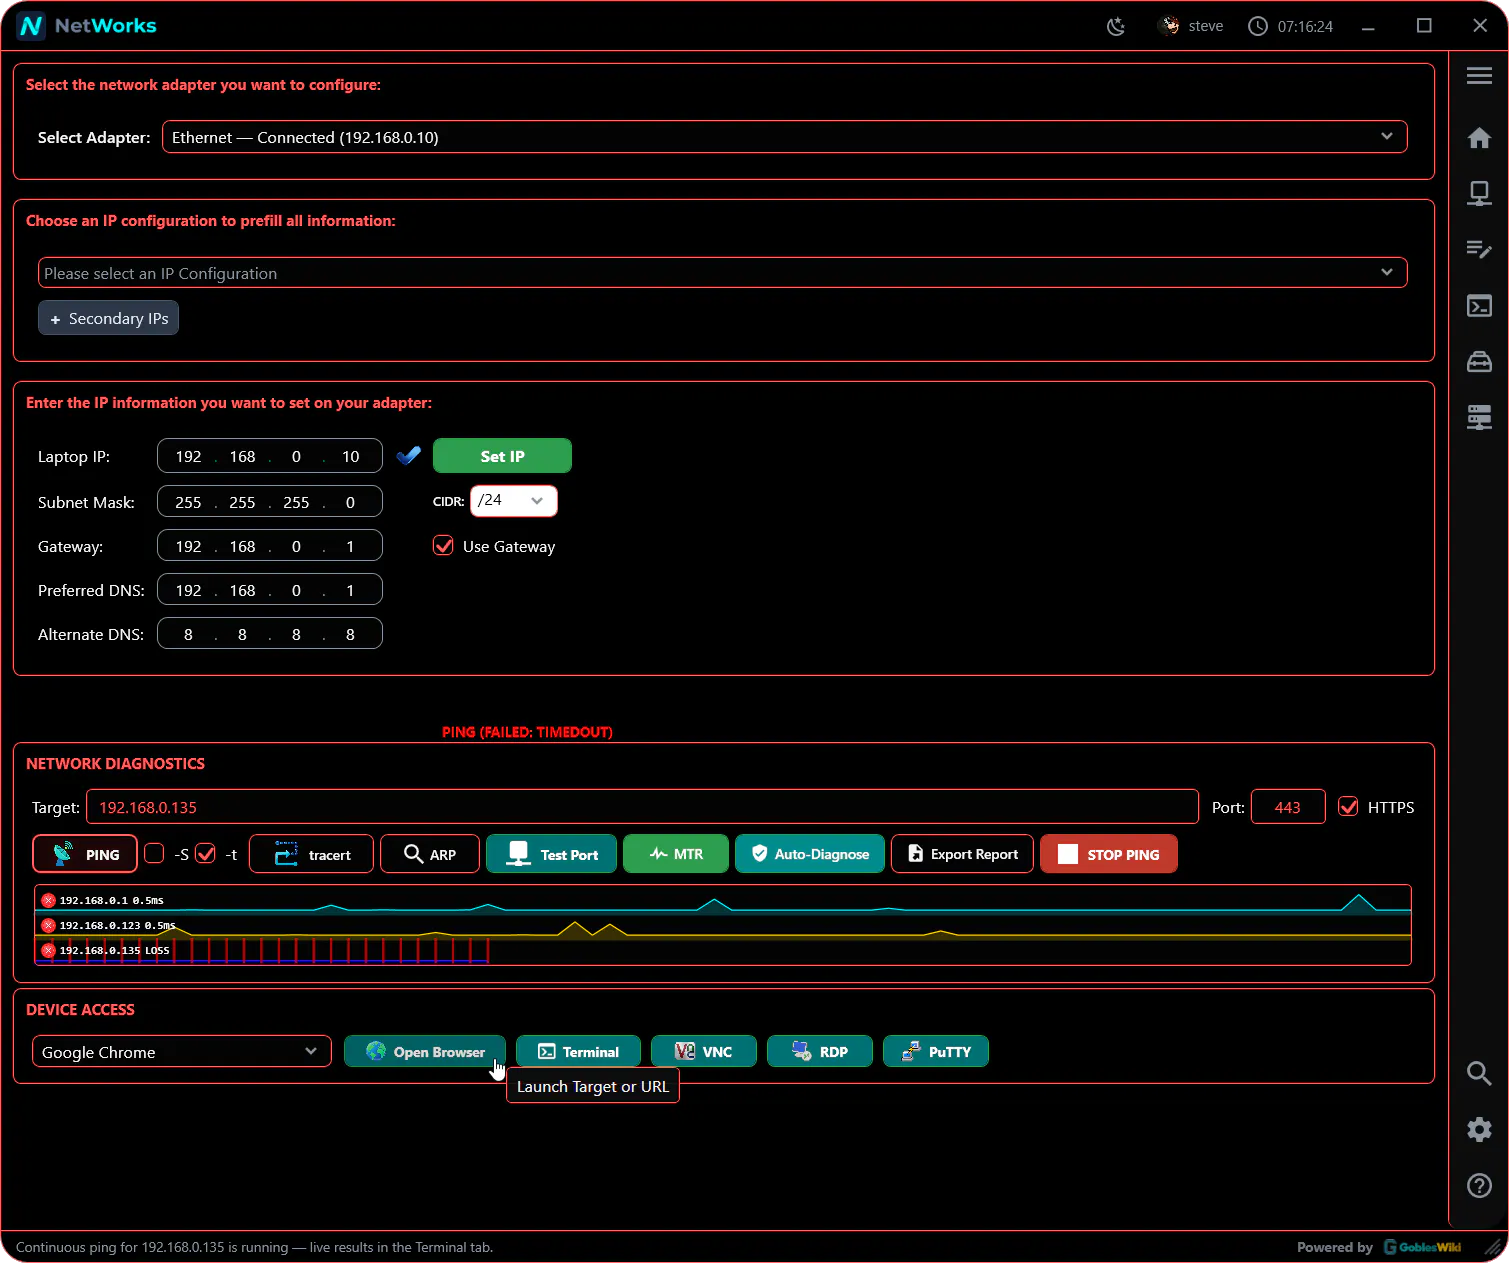1509x1263 pixels.
Task: Open the edit list icon in the sidebar
Action: pos(1479,249)
